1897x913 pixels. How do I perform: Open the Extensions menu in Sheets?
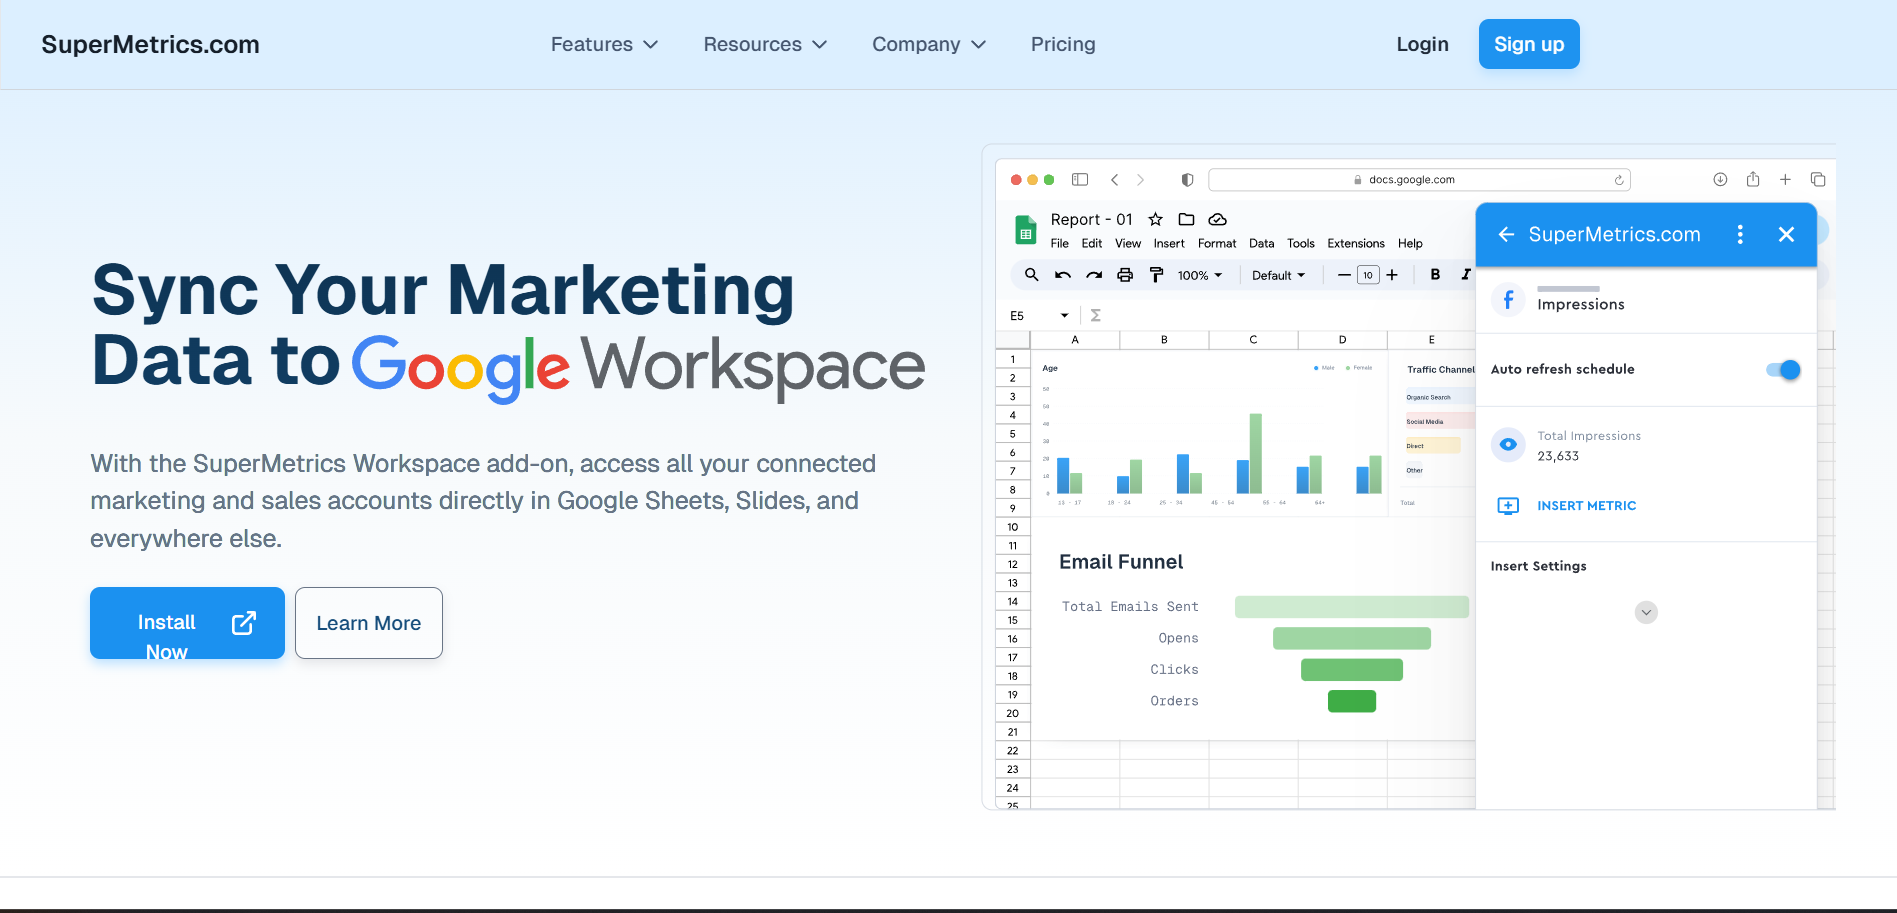(x=1356, y=243)
